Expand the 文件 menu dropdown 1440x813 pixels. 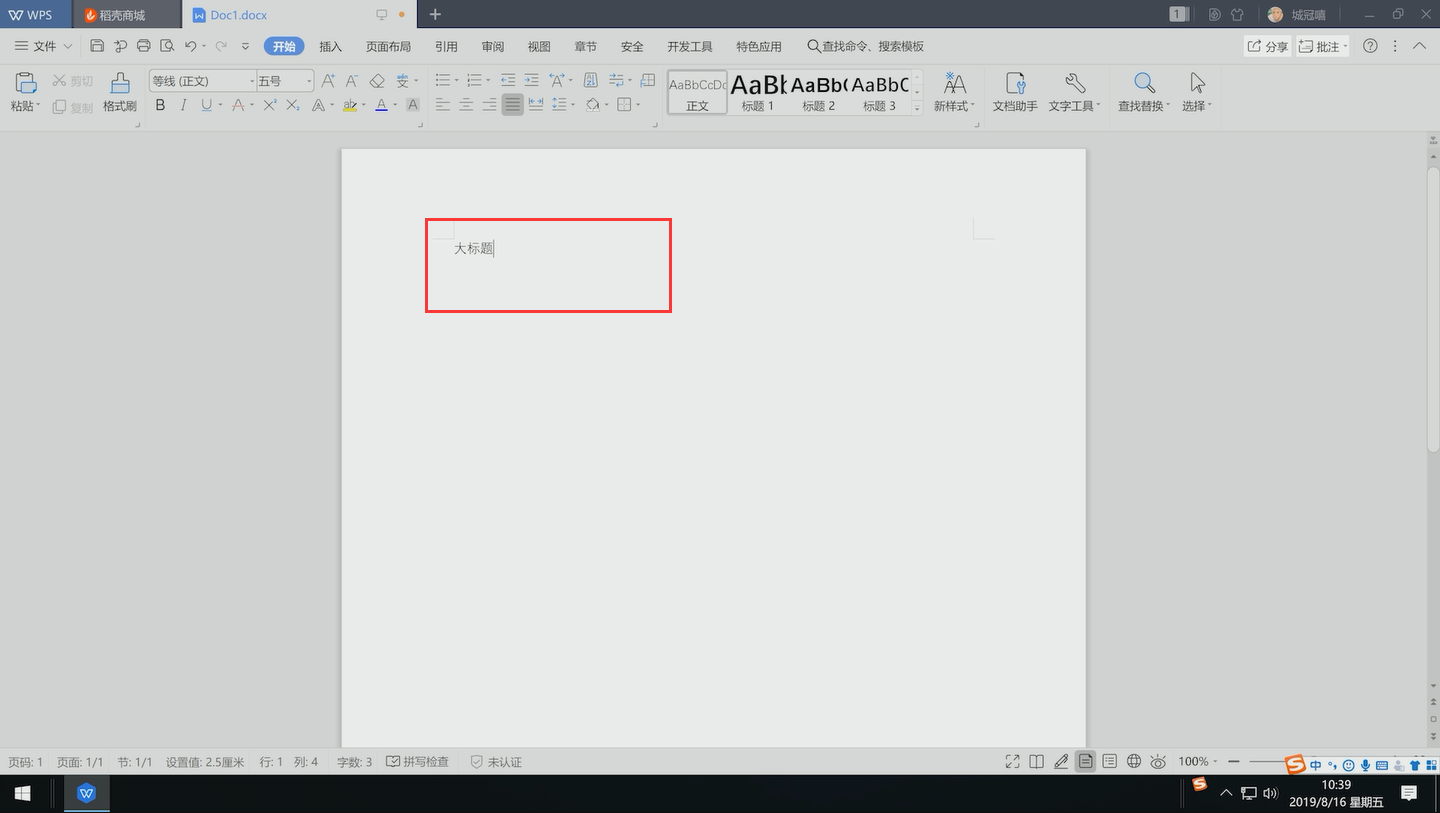click(x=43, y=46)
